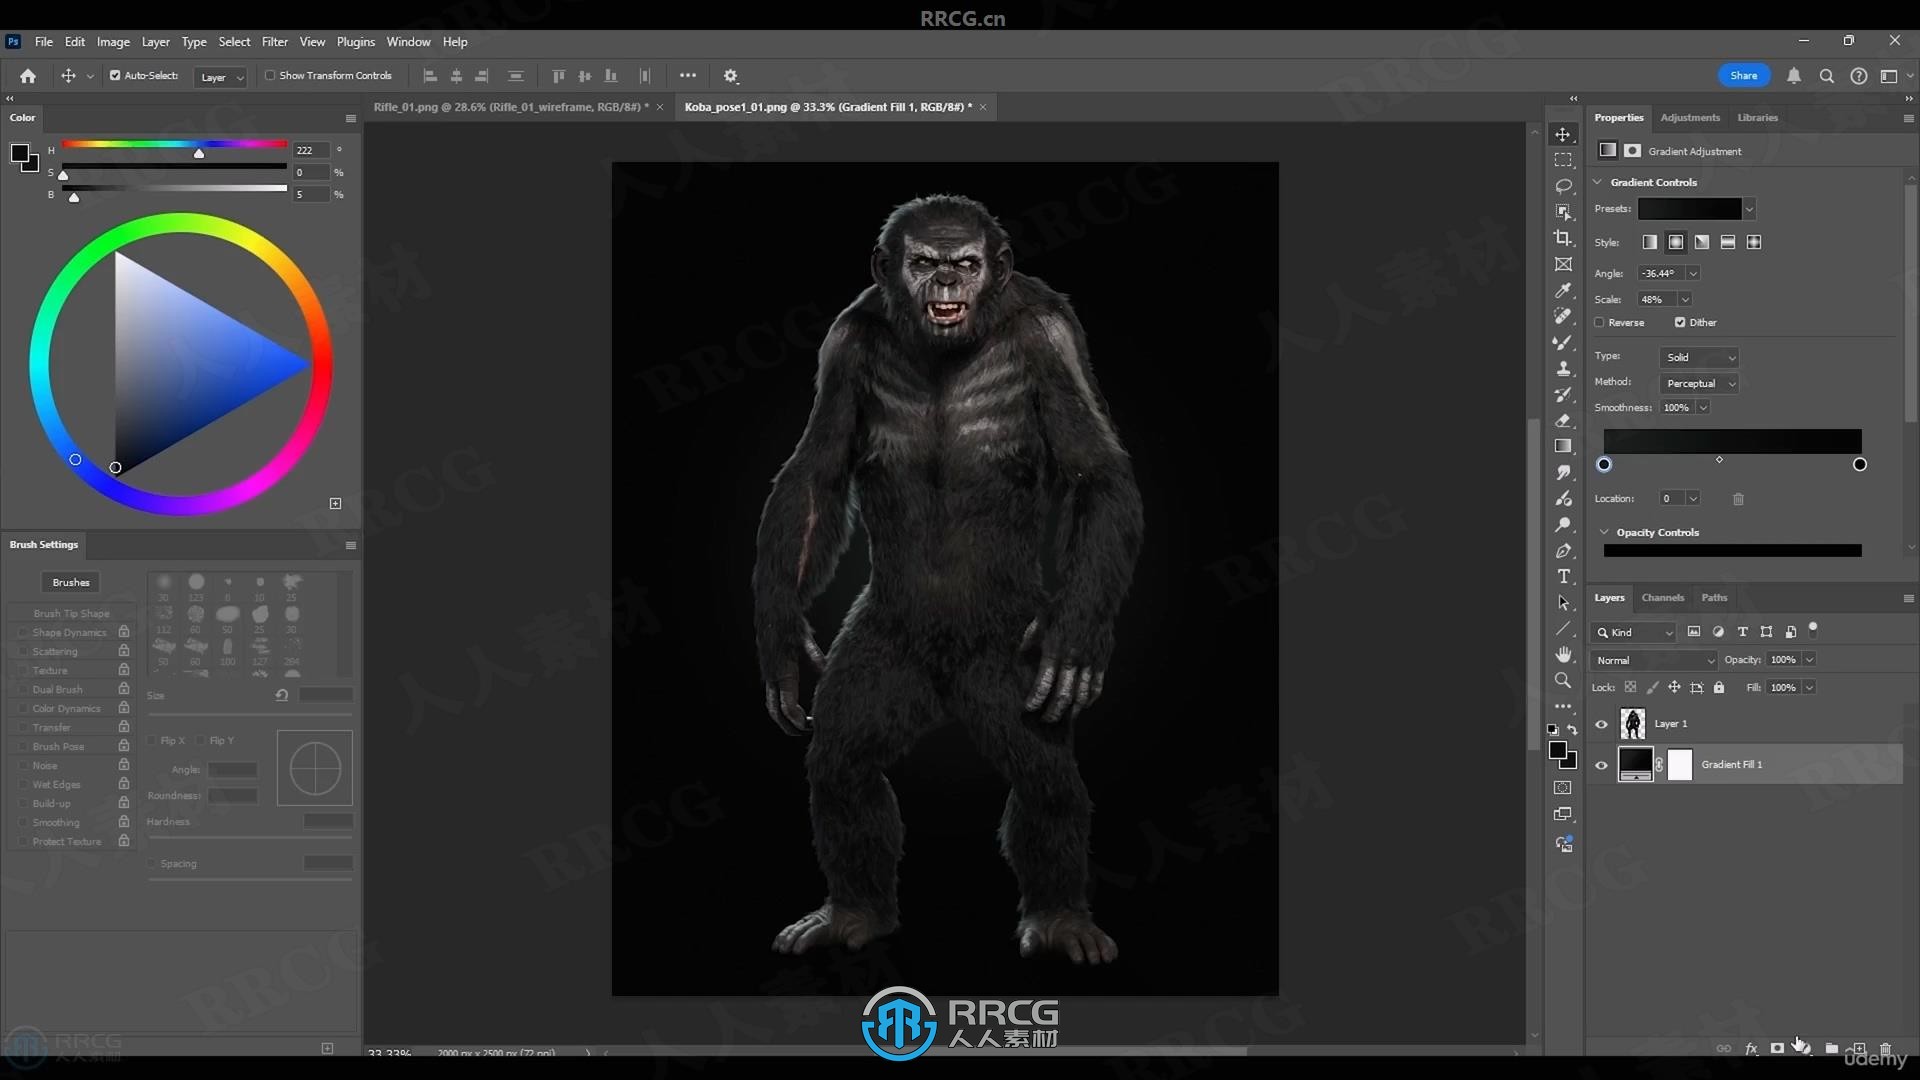The height and width of the screenshot is (1080, 1920).
Task: Select the Hand tool
Action: (x=1563, y=654)
